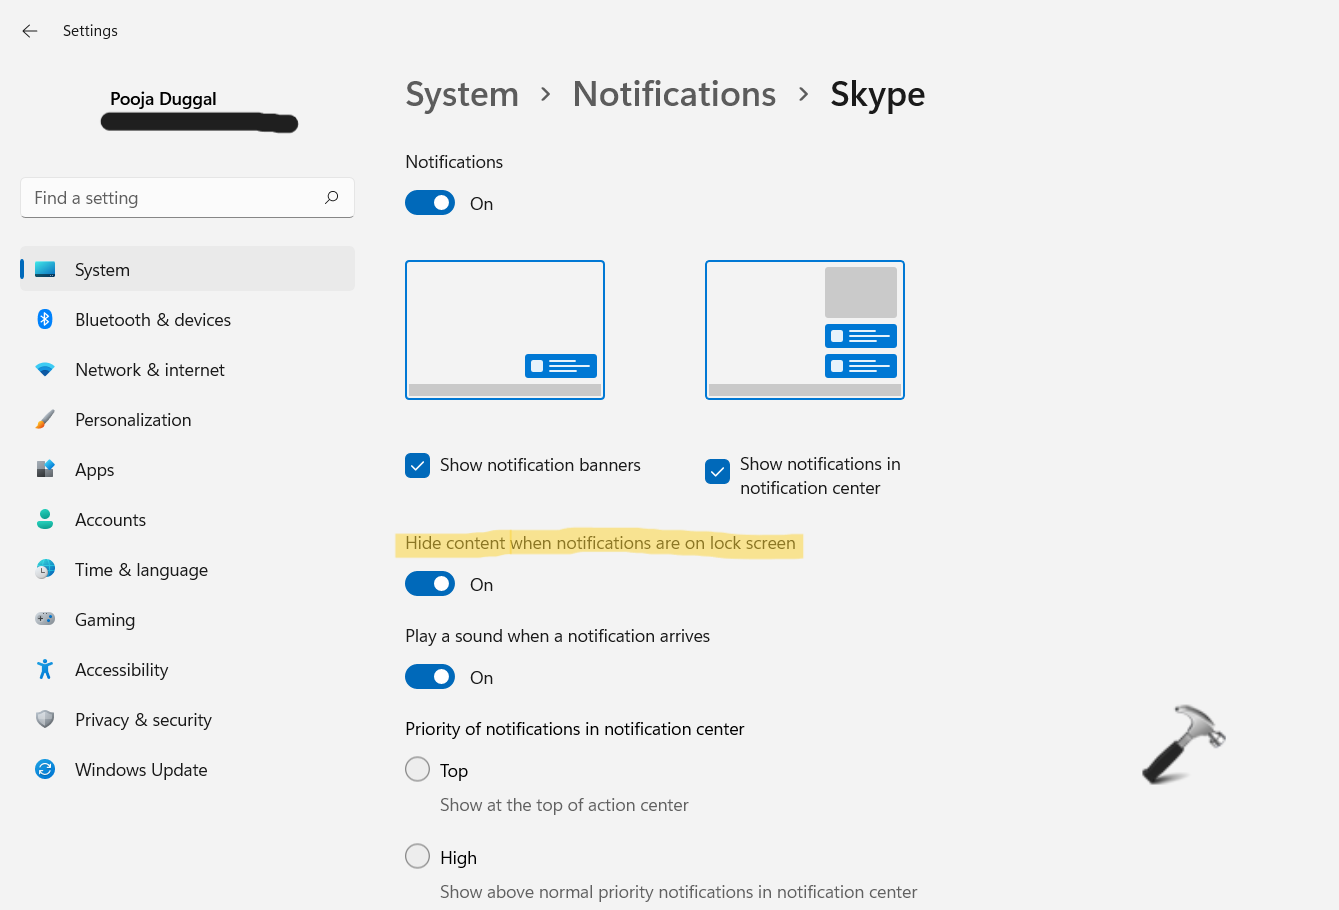Uncheck Show notification banners
Image resolution: width=1339 pixels, height=910 pixels.
(418, 465)
